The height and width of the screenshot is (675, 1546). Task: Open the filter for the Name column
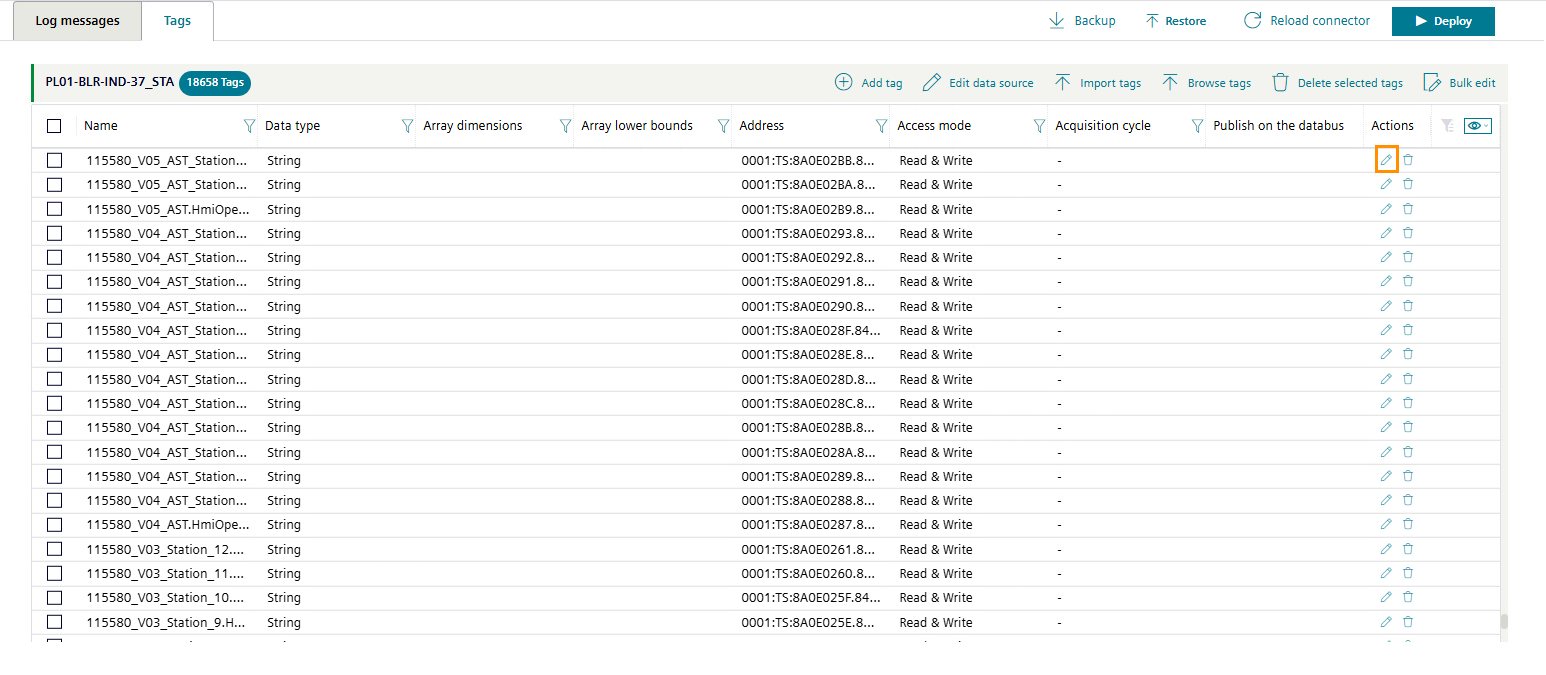click(249, 126)
